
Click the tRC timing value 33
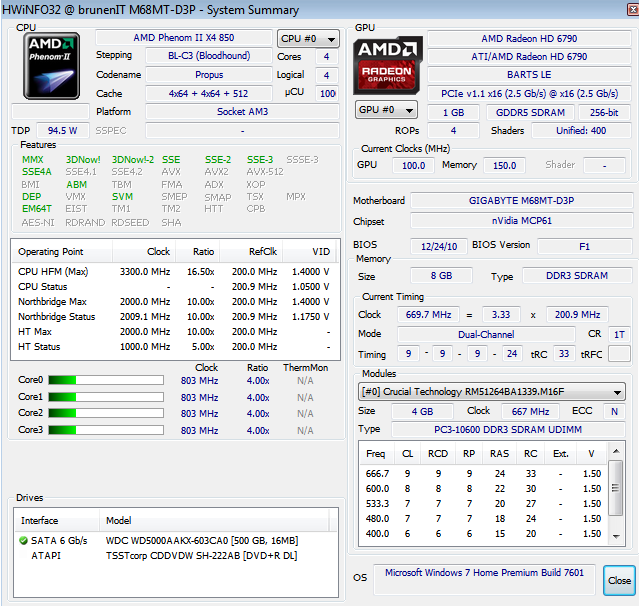[564, 354]
